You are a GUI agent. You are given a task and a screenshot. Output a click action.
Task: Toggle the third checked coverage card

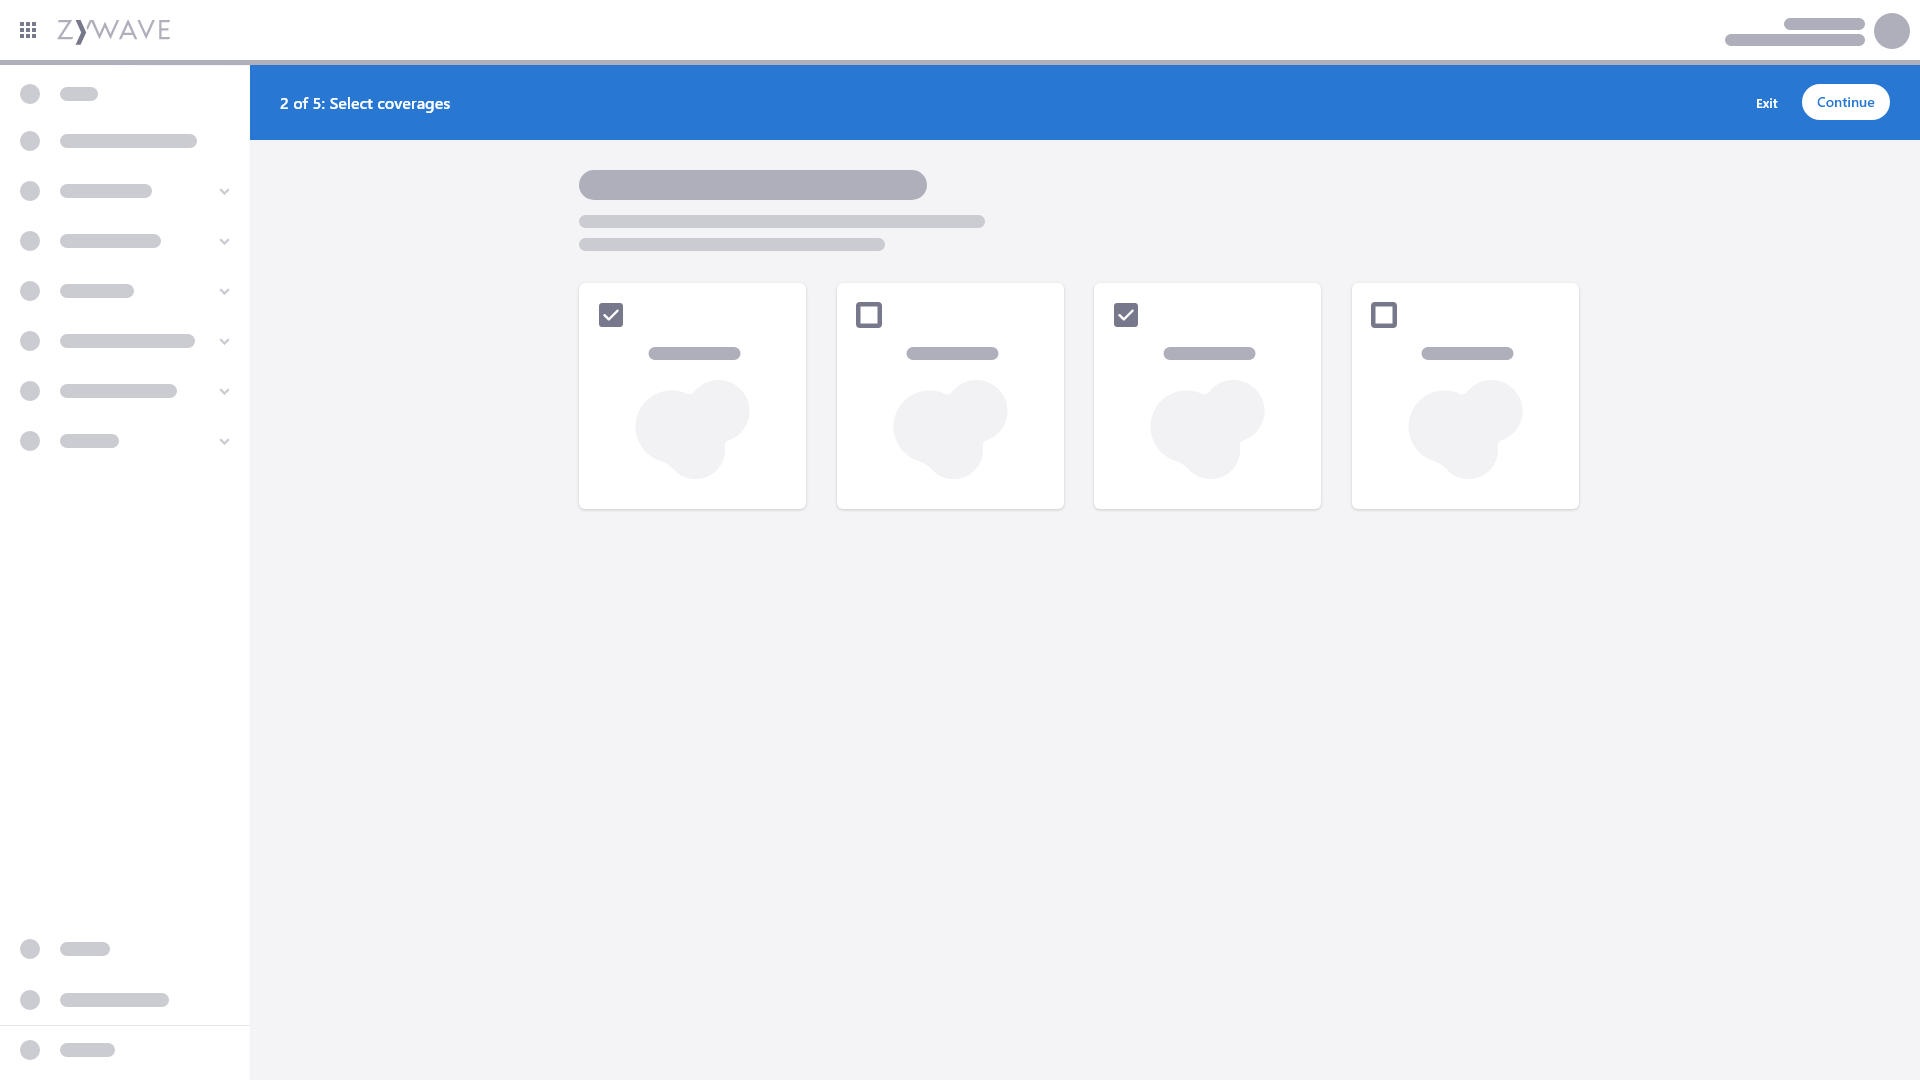tap(1125, 314)
